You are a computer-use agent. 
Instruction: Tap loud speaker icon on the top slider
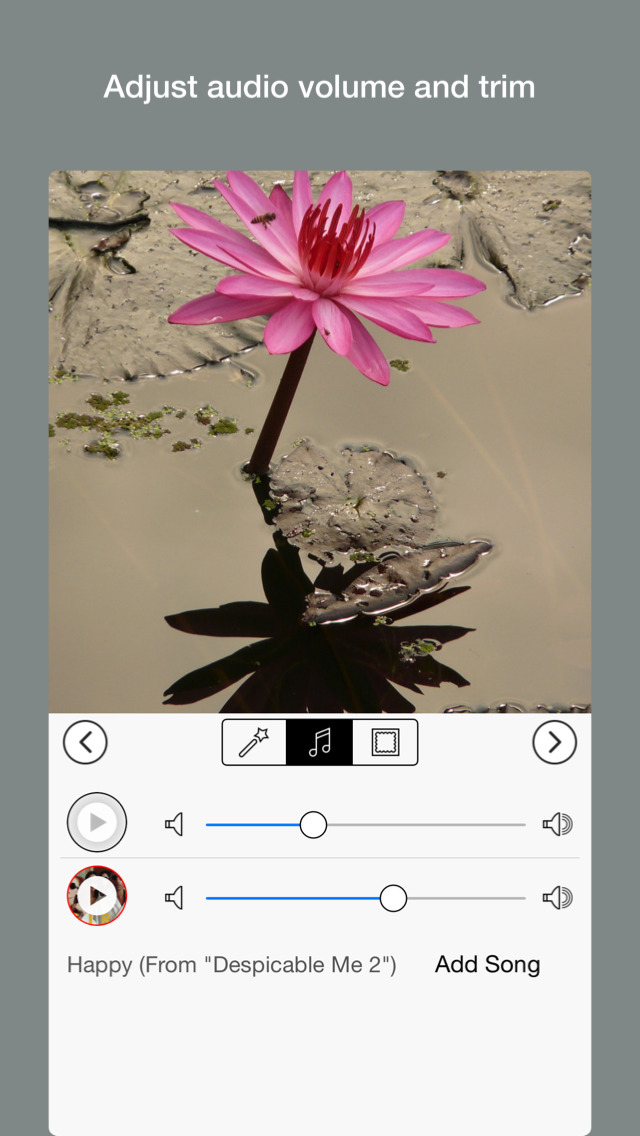tap(557, 824)
